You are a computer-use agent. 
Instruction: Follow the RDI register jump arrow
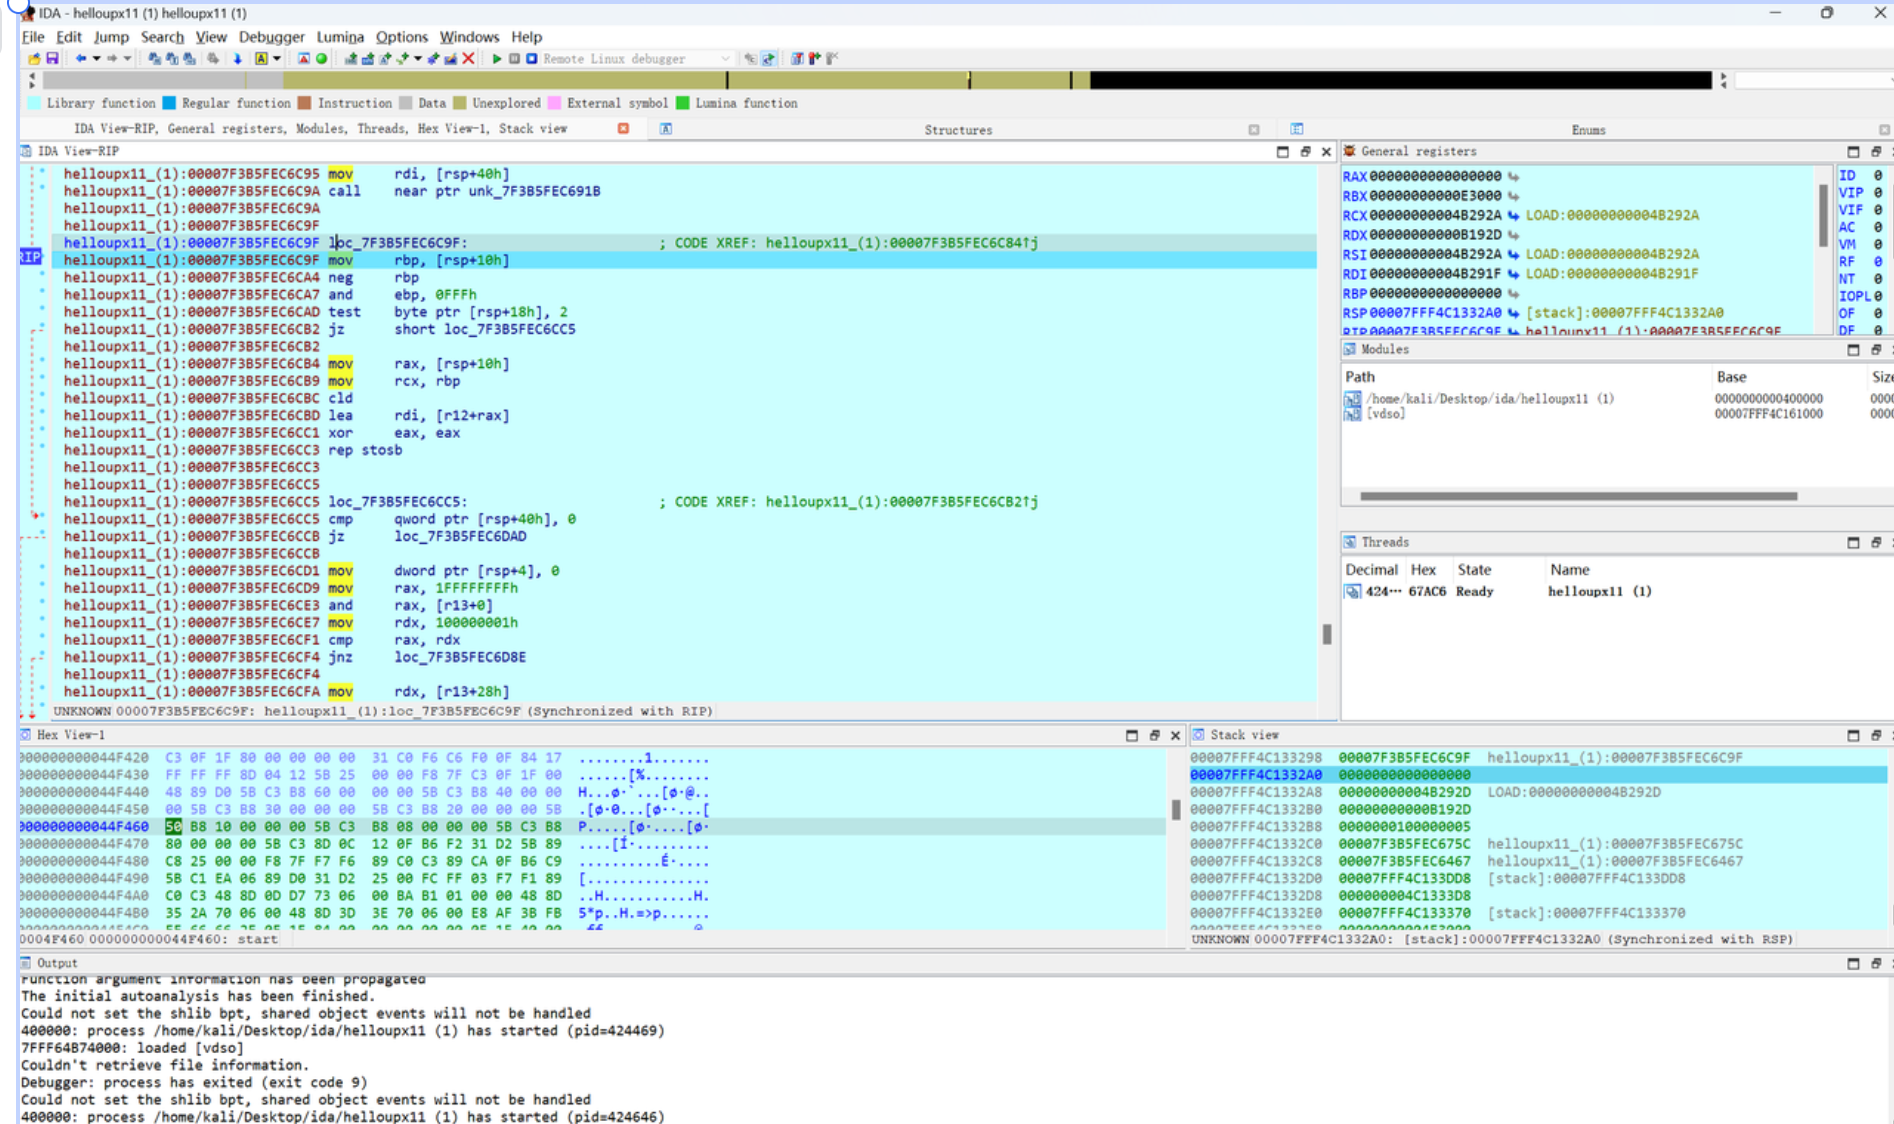click(1513, 274)
